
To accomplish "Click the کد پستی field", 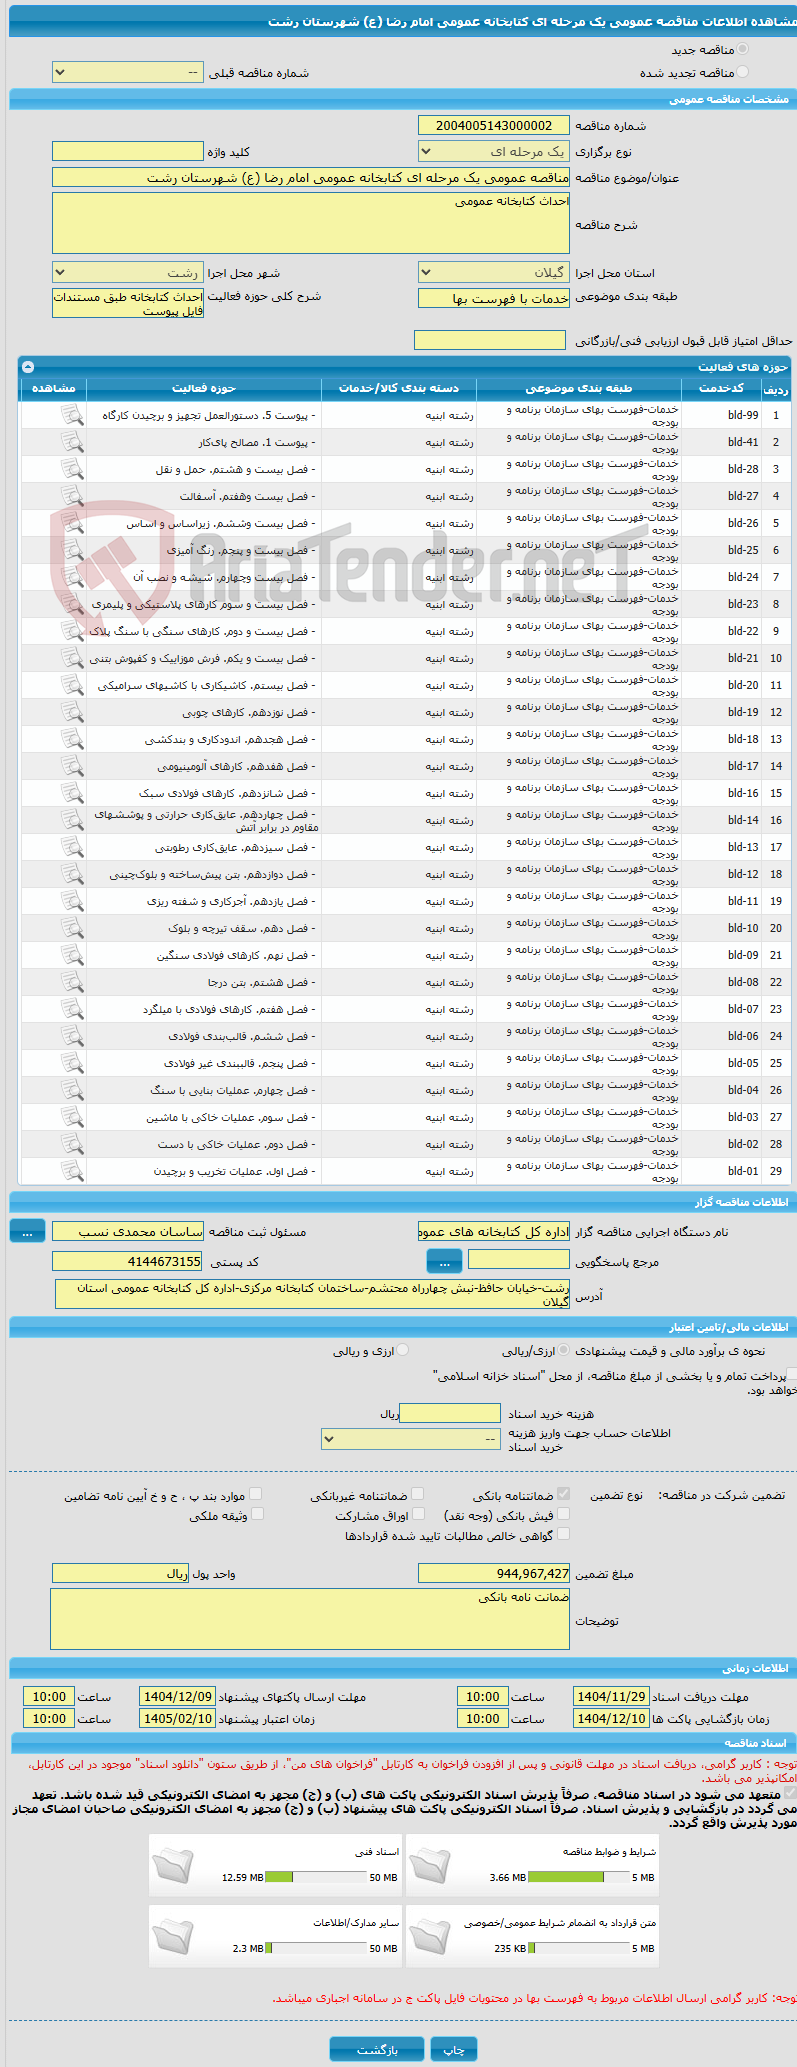I will tap(128, 1261).
